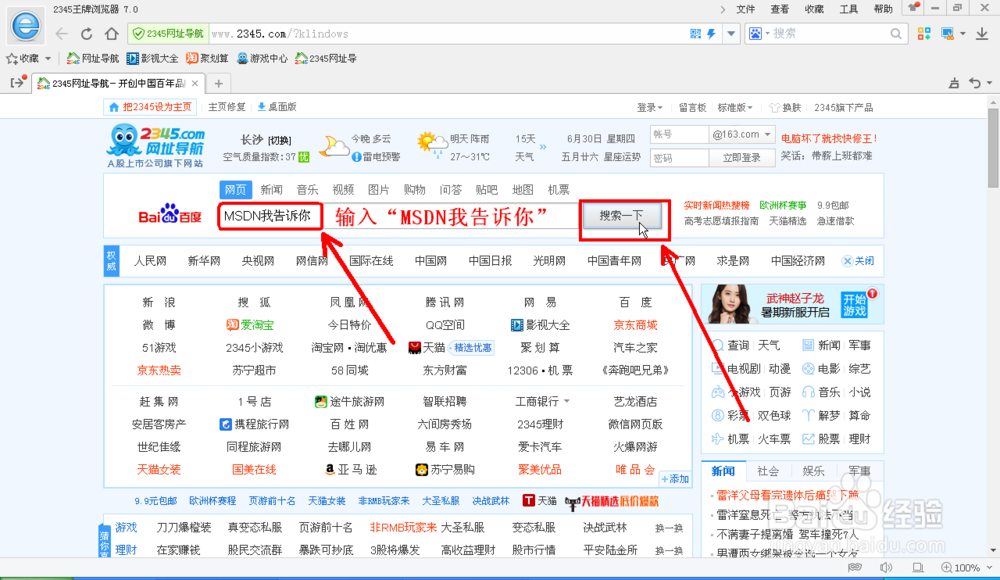Click the screenshot capture tool icon
The width and height of the screenshot is (1000, 580).
945,33
